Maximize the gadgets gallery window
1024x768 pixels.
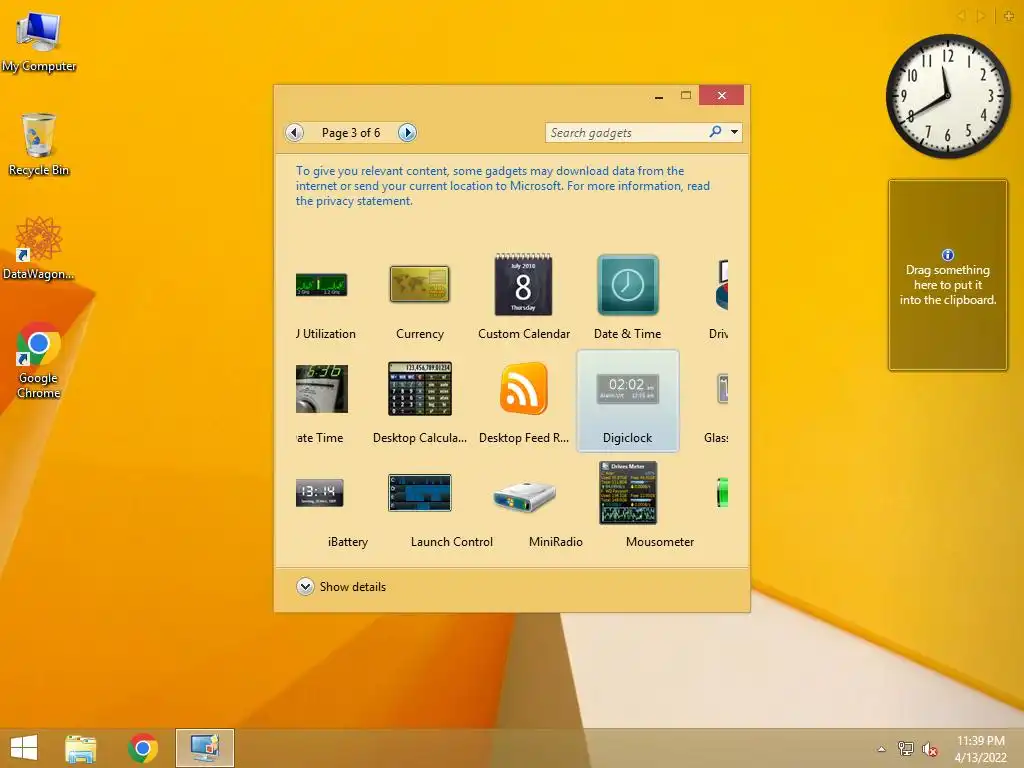coord(686,95)
